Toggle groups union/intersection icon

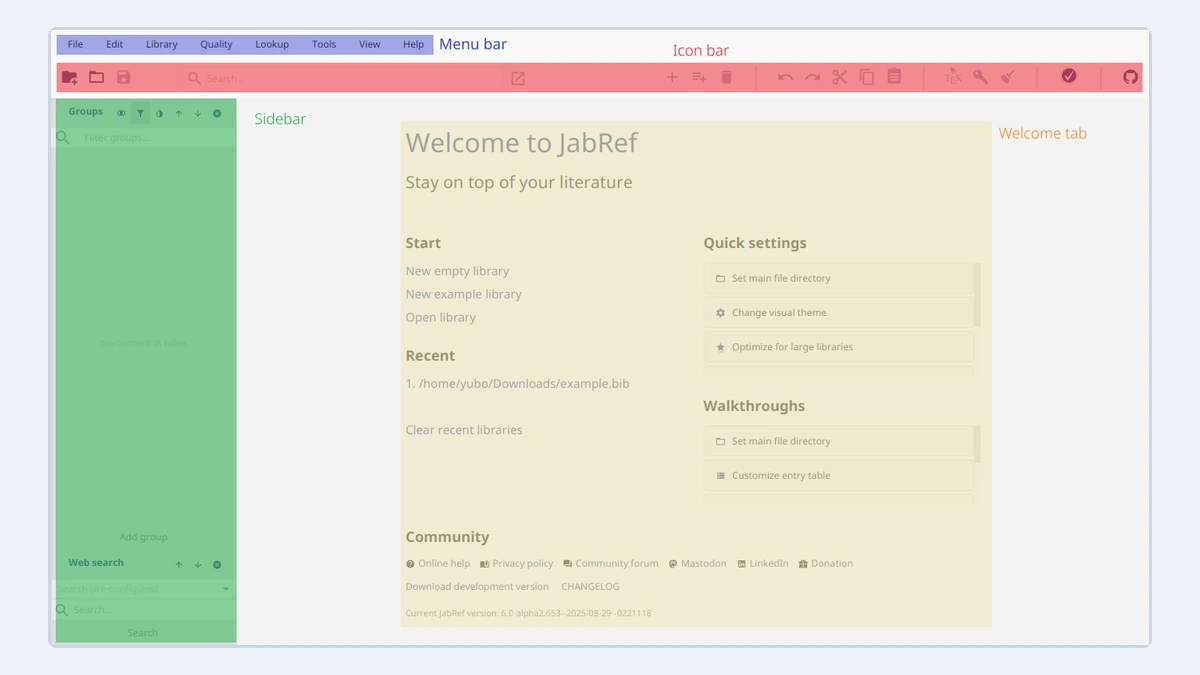click(121, 114)
